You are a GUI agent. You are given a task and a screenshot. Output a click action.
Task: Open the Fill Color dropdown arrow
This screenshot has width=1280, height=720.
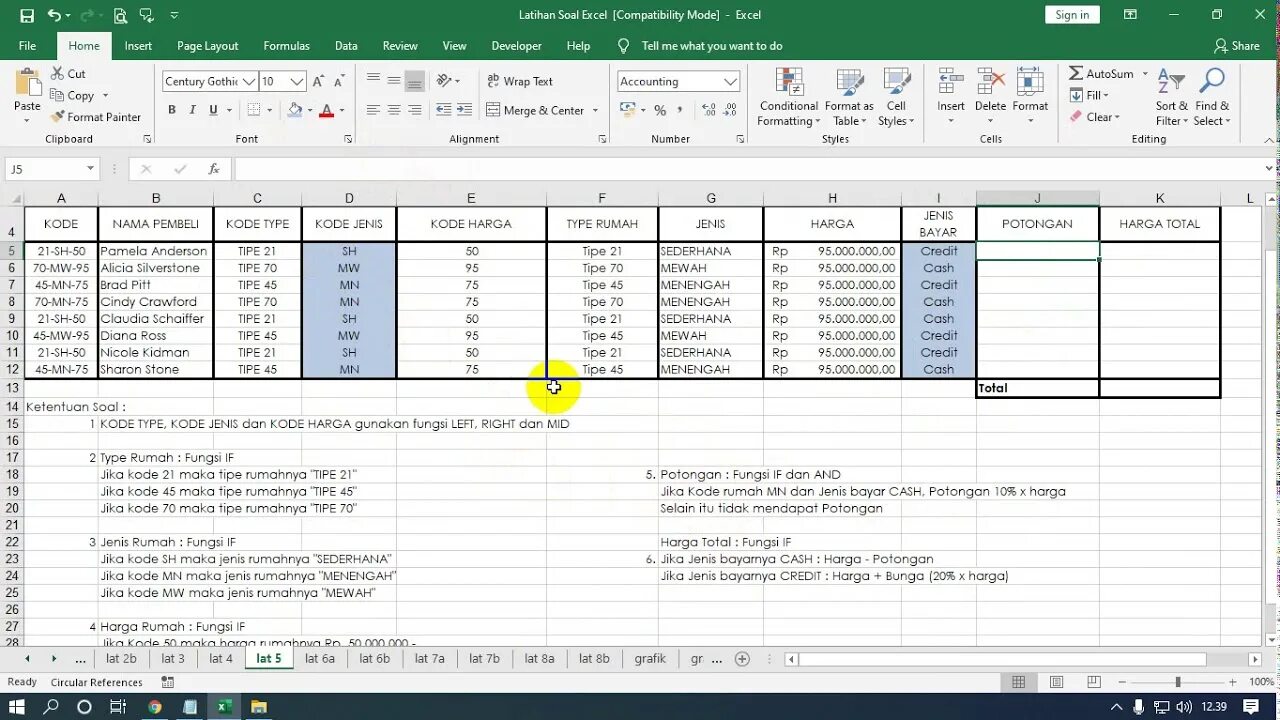pos(309,111)
